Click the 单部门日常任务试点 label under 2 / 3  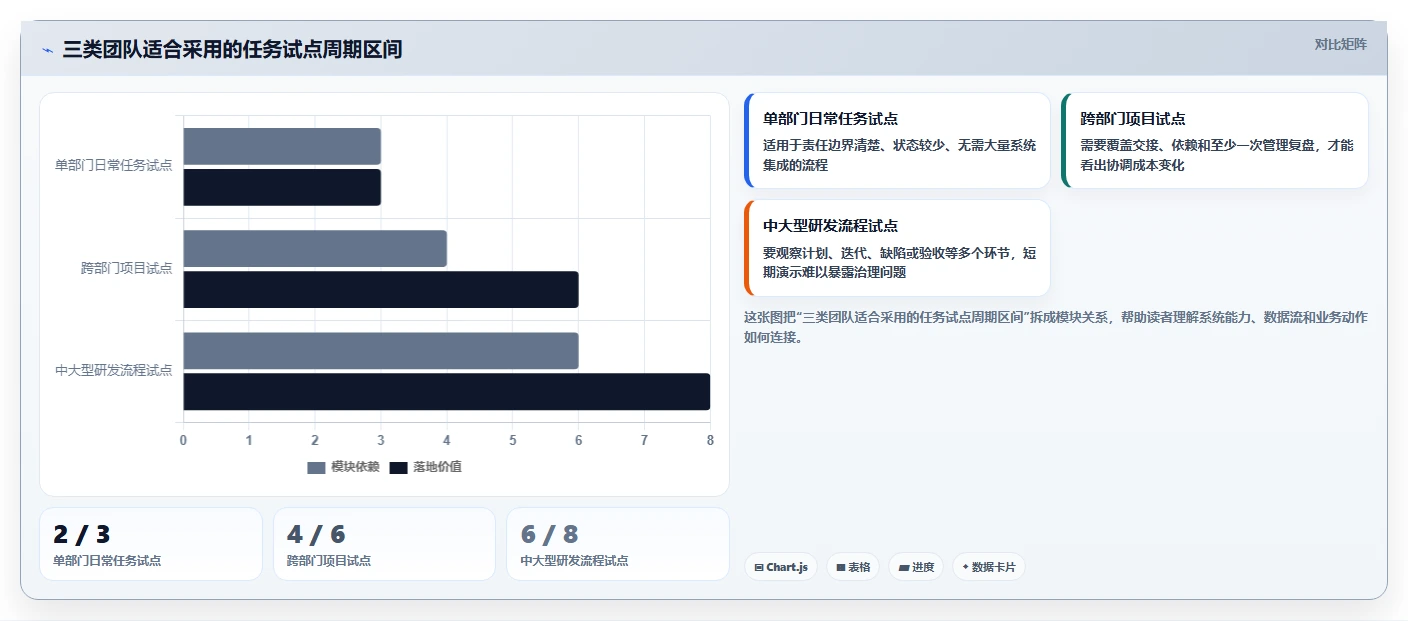(x=107, y=561)
